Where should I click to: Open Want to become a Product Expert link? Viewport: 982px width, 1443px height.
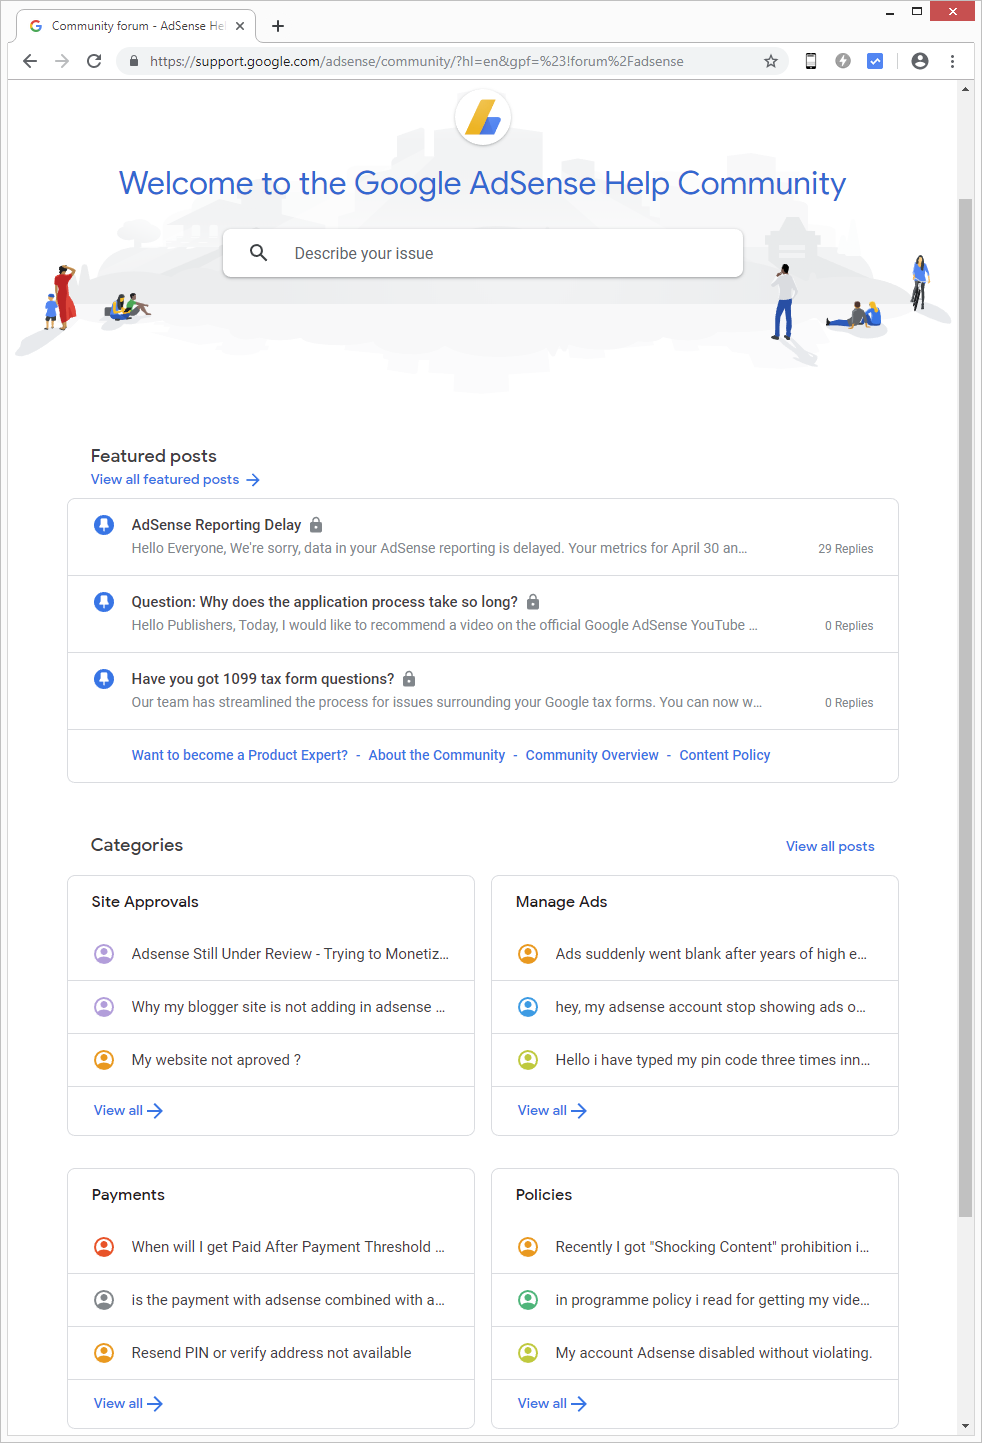tap(240, 755)
